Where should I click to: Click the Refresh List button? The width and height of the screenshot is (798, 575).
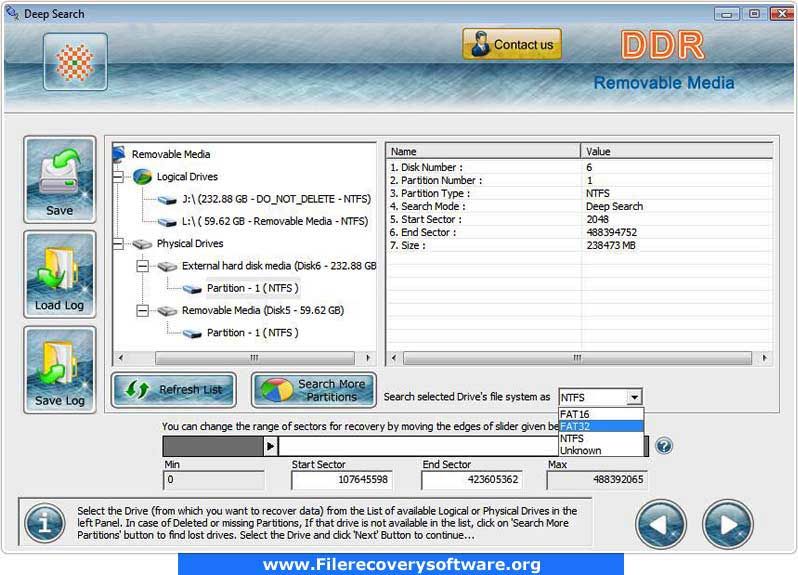(174, 390)
